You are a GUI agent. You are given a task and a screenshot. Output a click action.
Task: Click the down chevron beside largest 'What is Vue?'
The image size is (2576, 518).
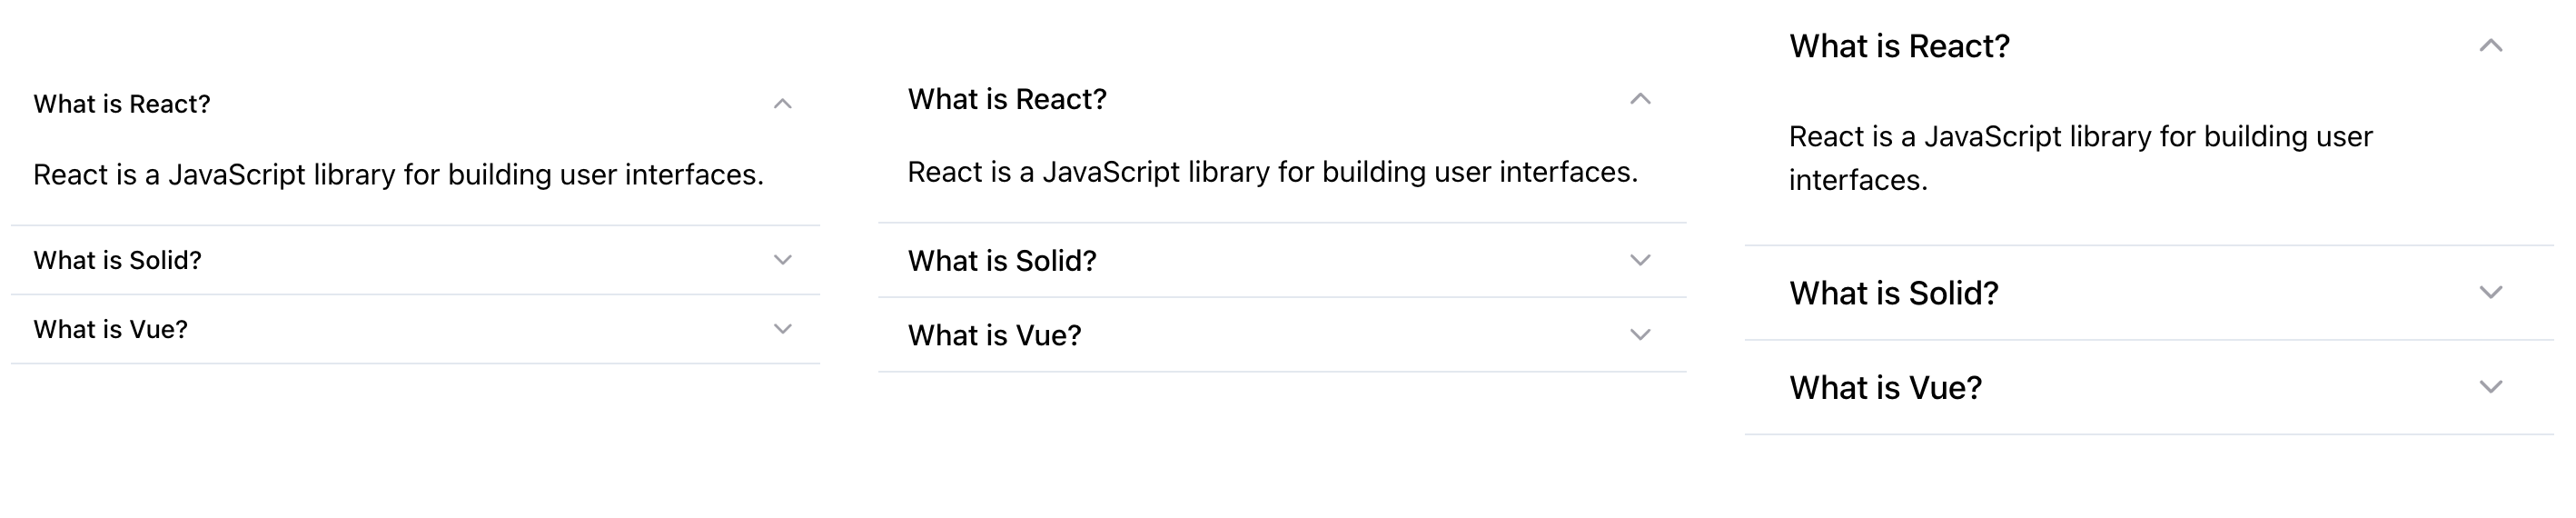(2490, 387)
